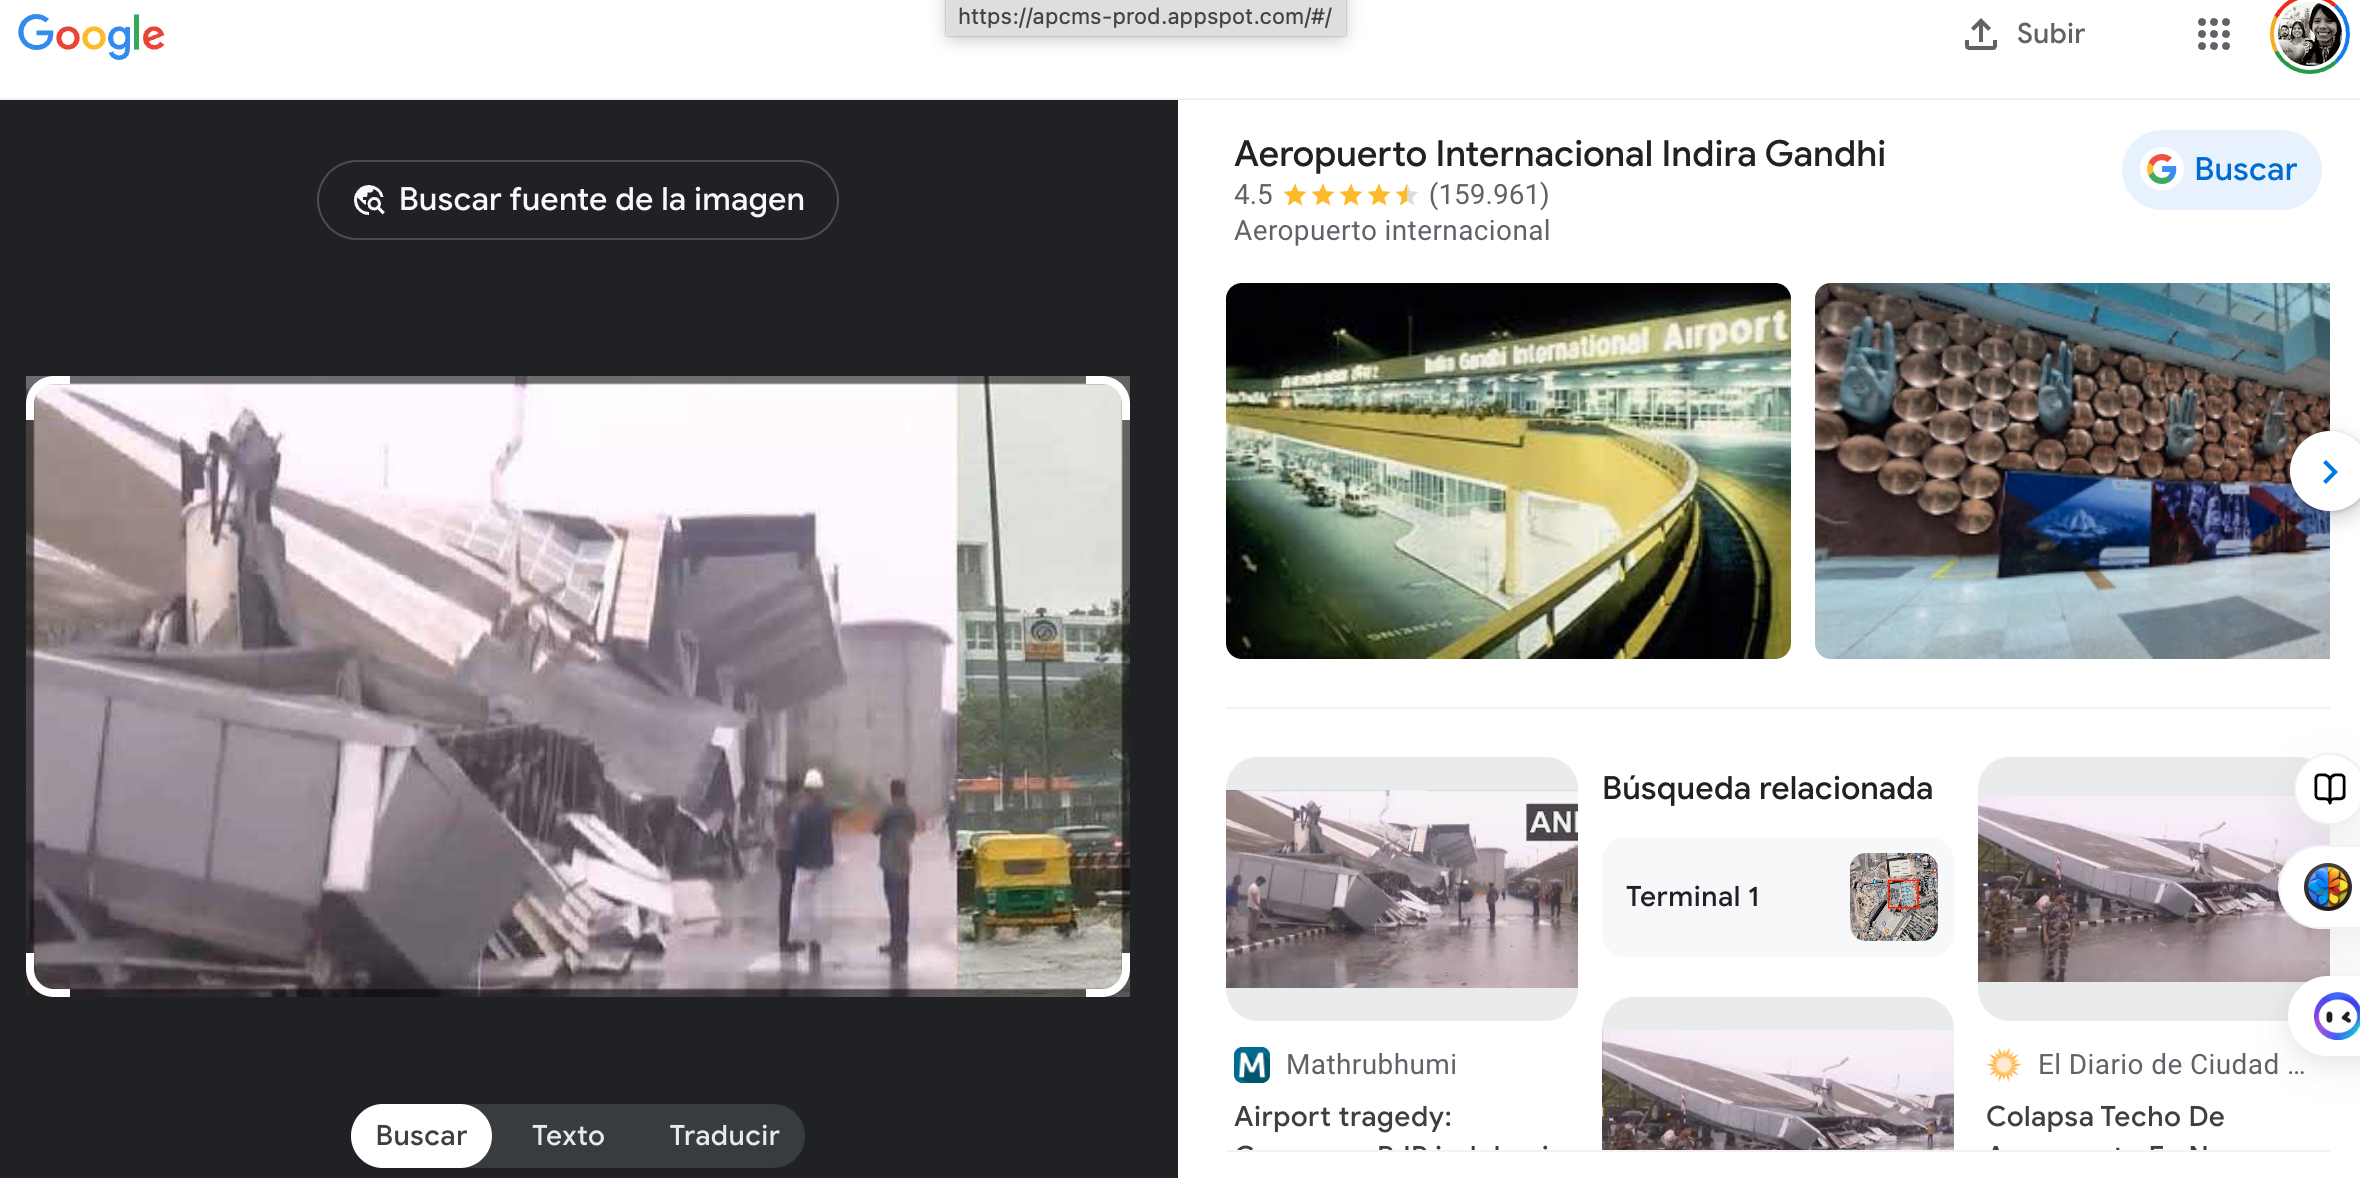Open the account profile avatar
This screenshot has width=2360, height=1178.
coord(2308,36)
